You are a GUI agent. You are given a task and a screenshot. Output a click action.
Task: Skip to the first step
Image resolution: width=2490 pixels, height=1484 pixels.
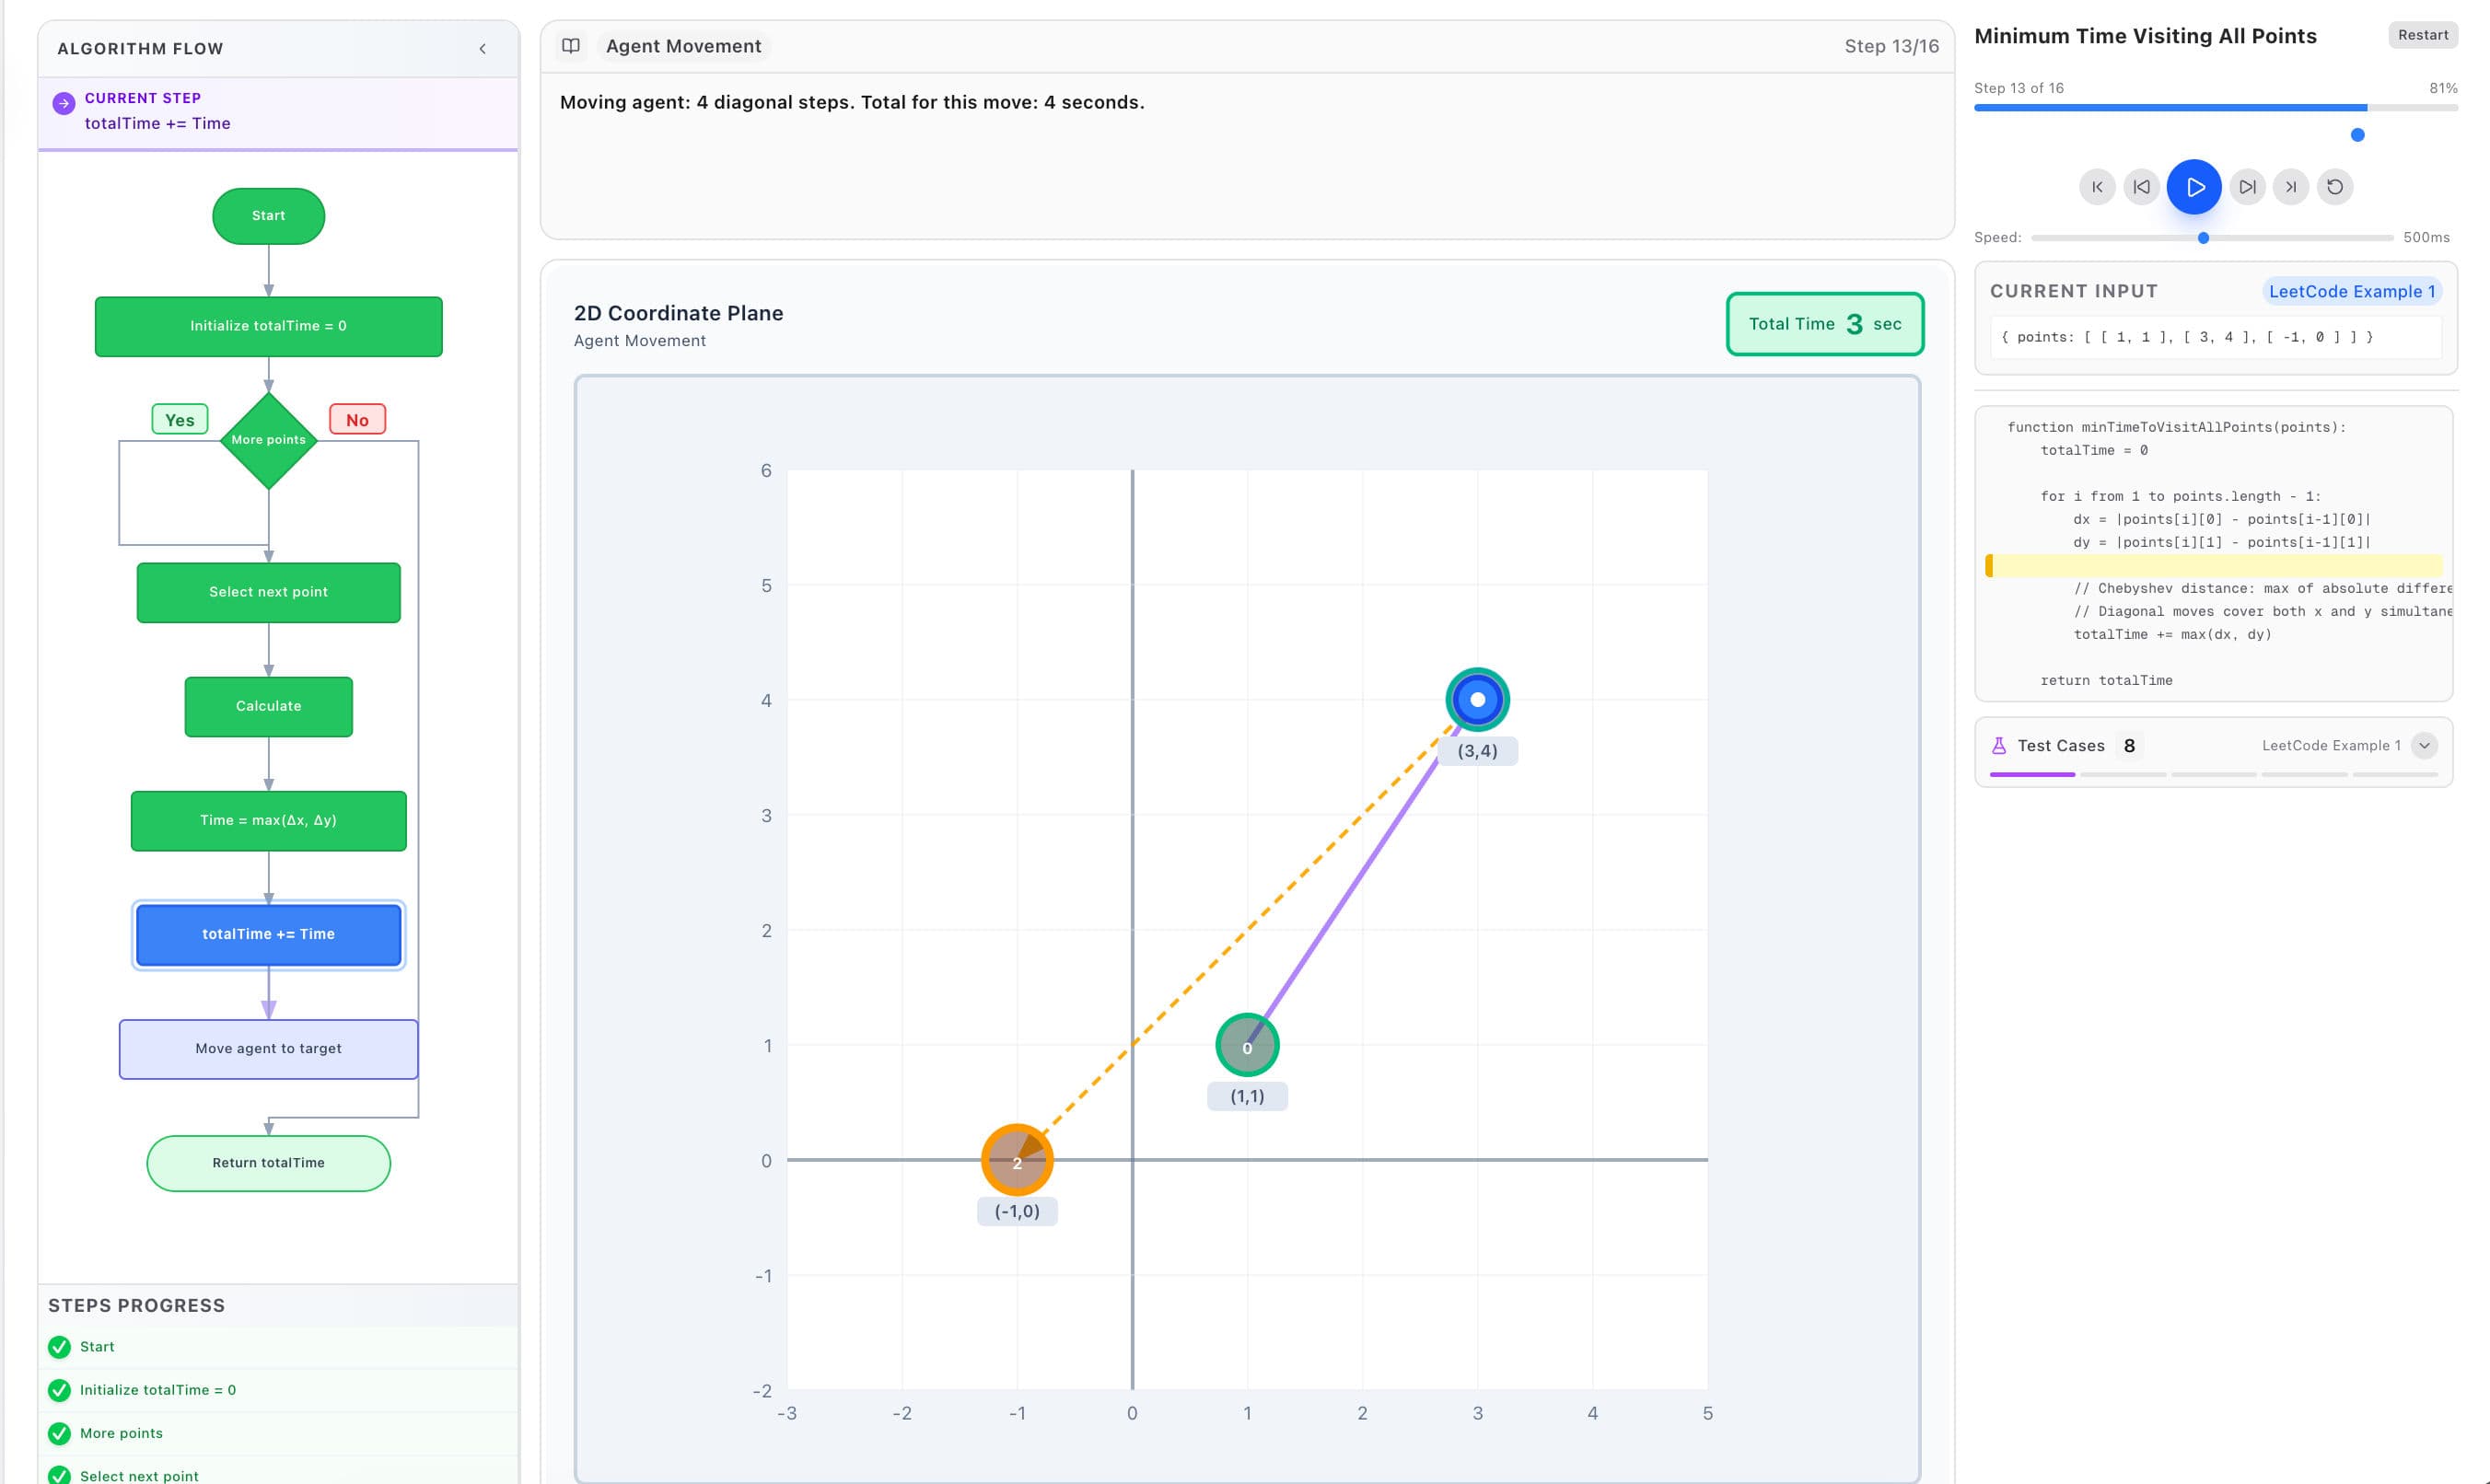click(2096, 186)
